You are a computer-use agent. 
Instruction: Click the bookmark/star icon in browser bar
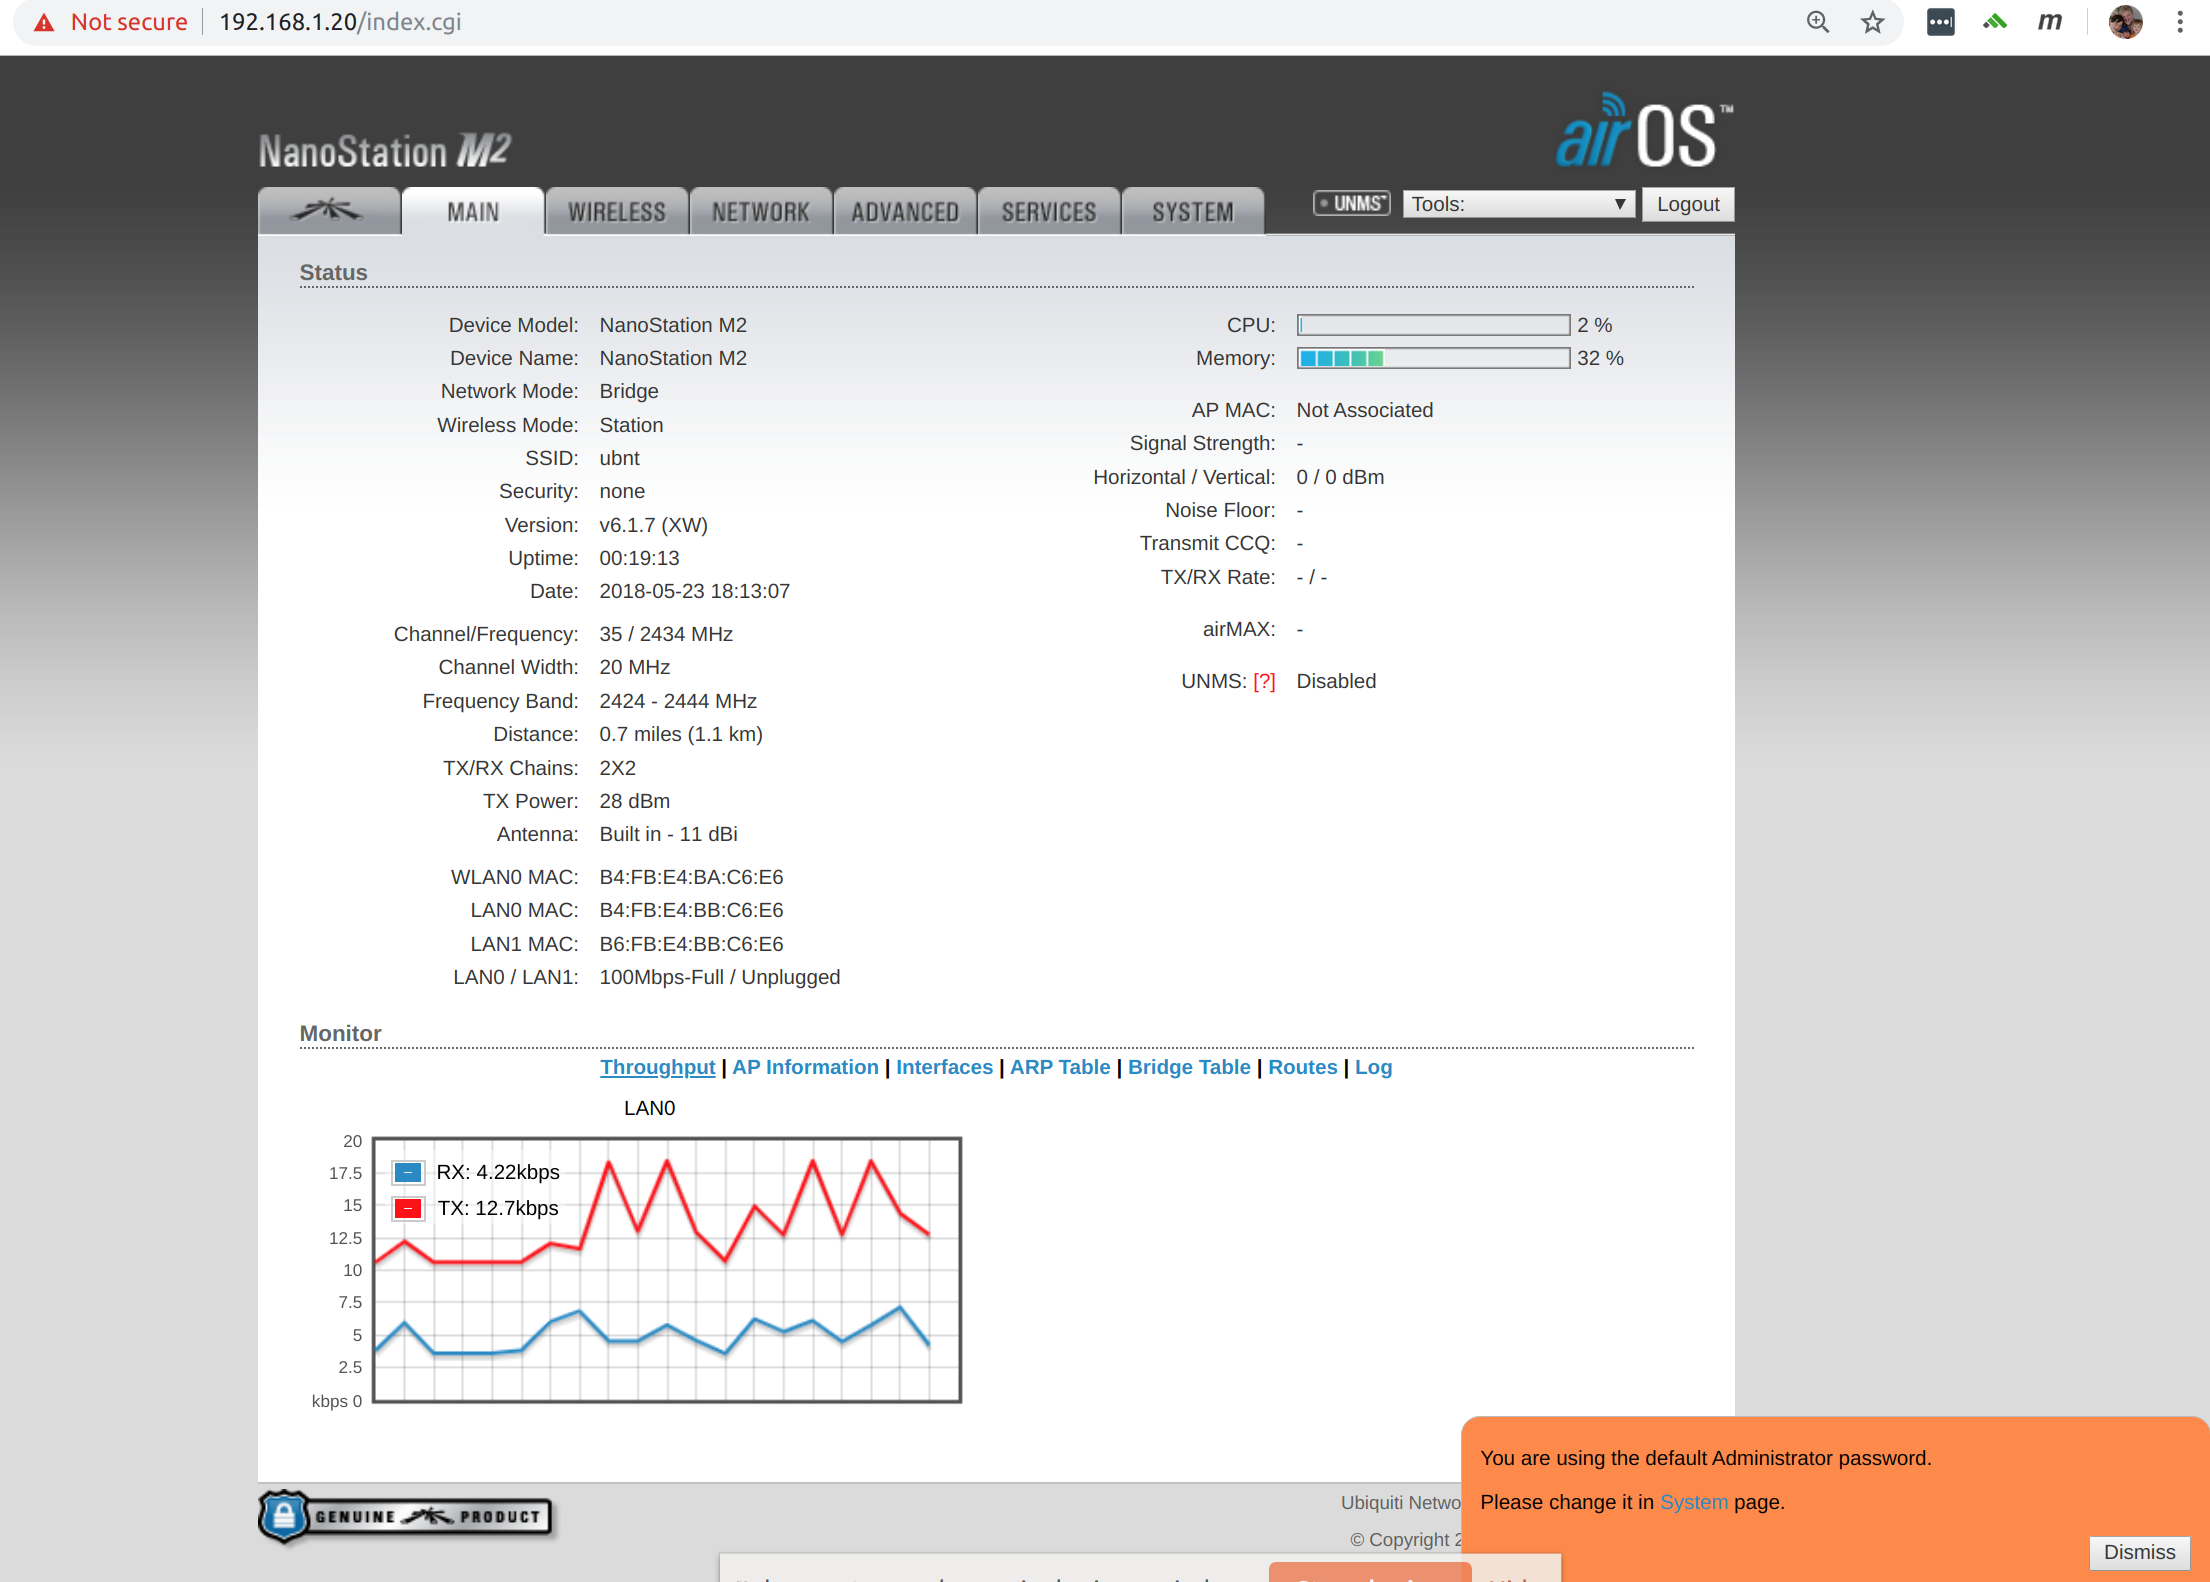point(1873,21)
